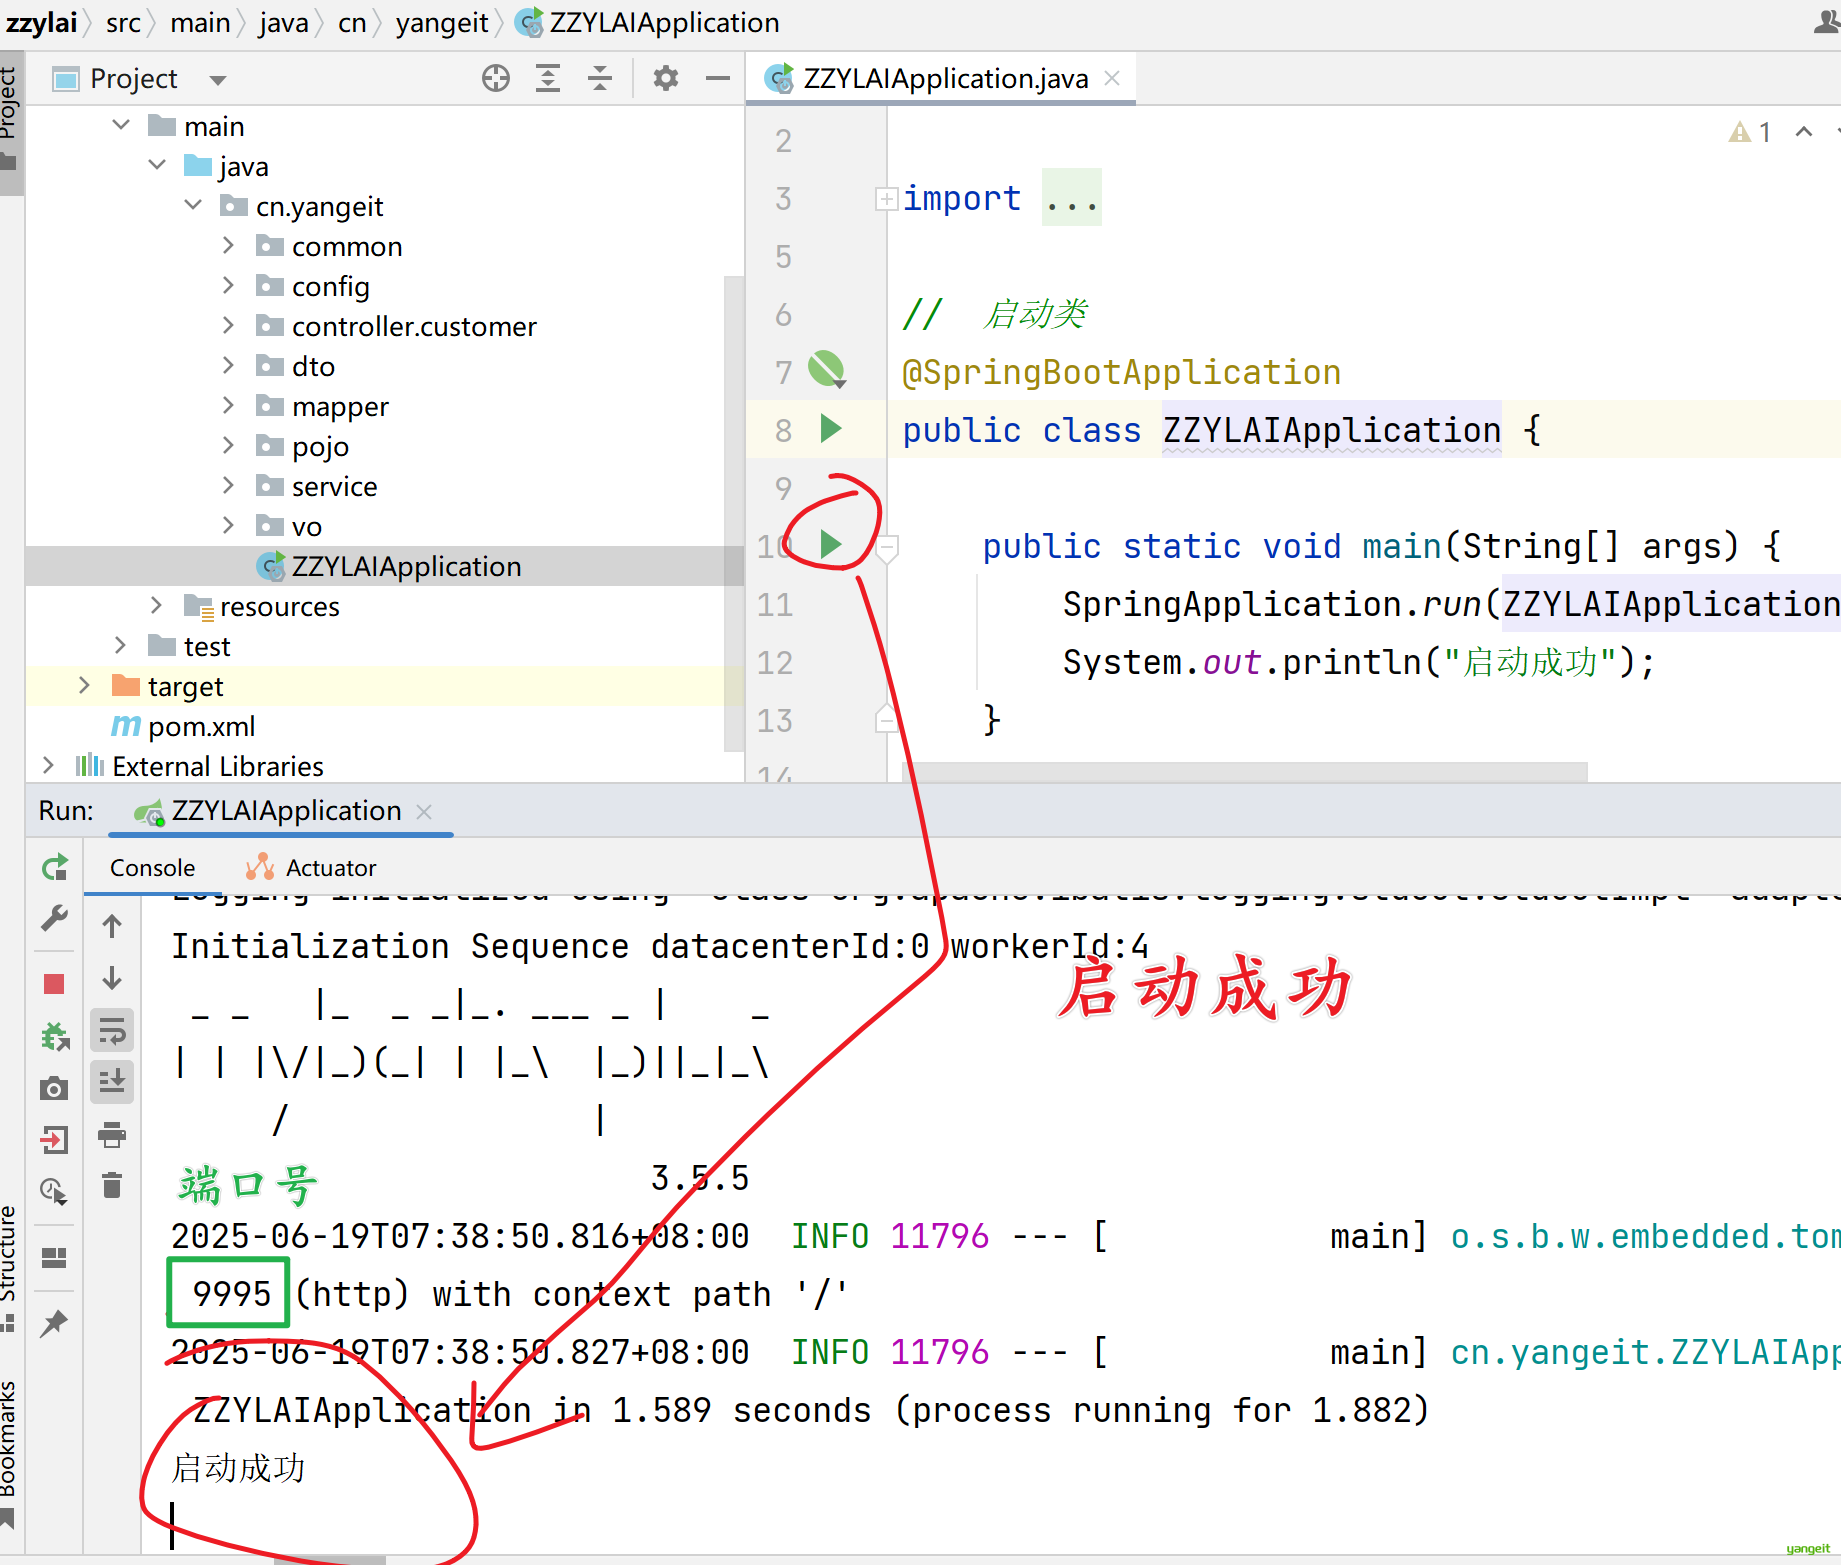Collapse the cn.yangeit package
Viewport: 1841px width, 1565px height.
[x=193, y=205]
